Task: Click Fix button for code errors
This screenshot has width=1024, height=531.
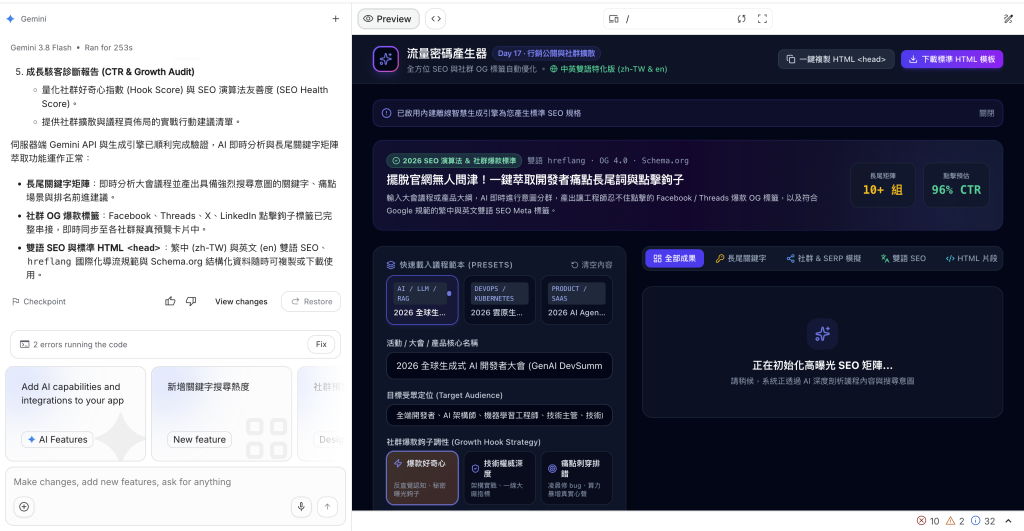Action: tap(321, 344)
